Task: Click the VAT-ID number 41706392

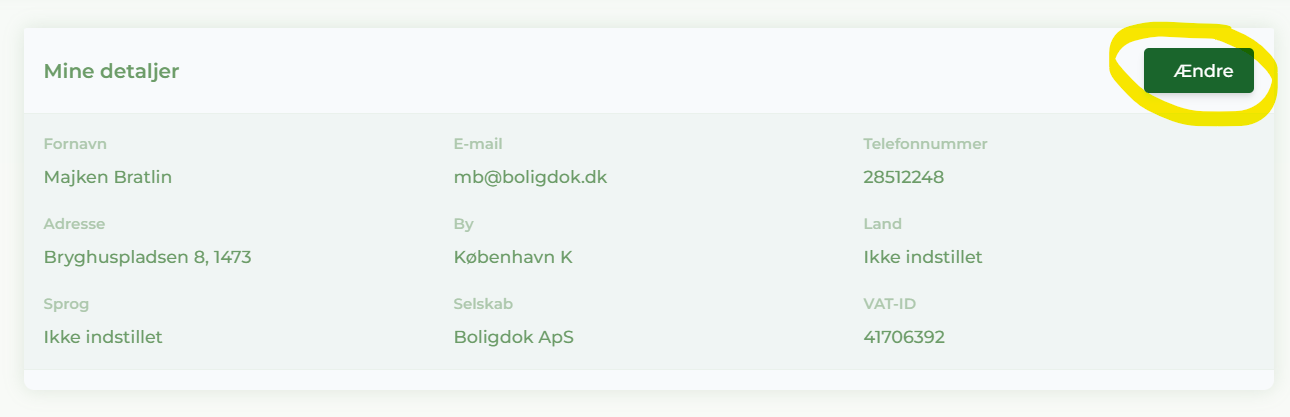Action: click(903, 337)
